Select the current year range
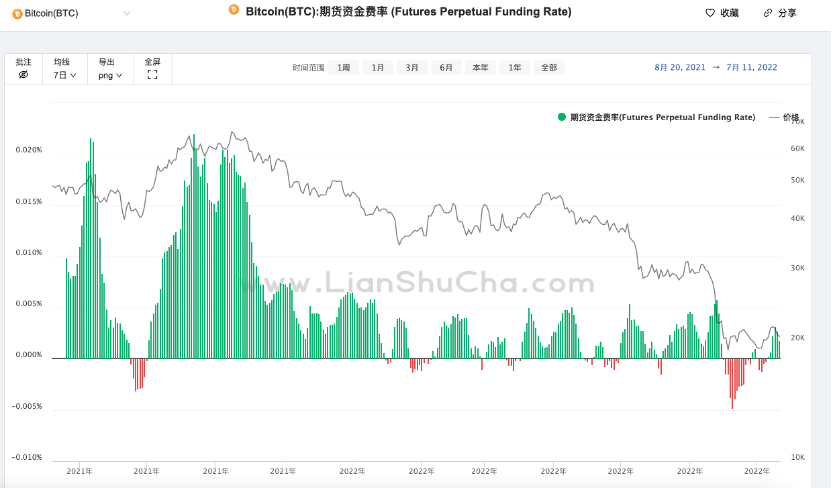832x488 pixels. click(x=480, y=68)
